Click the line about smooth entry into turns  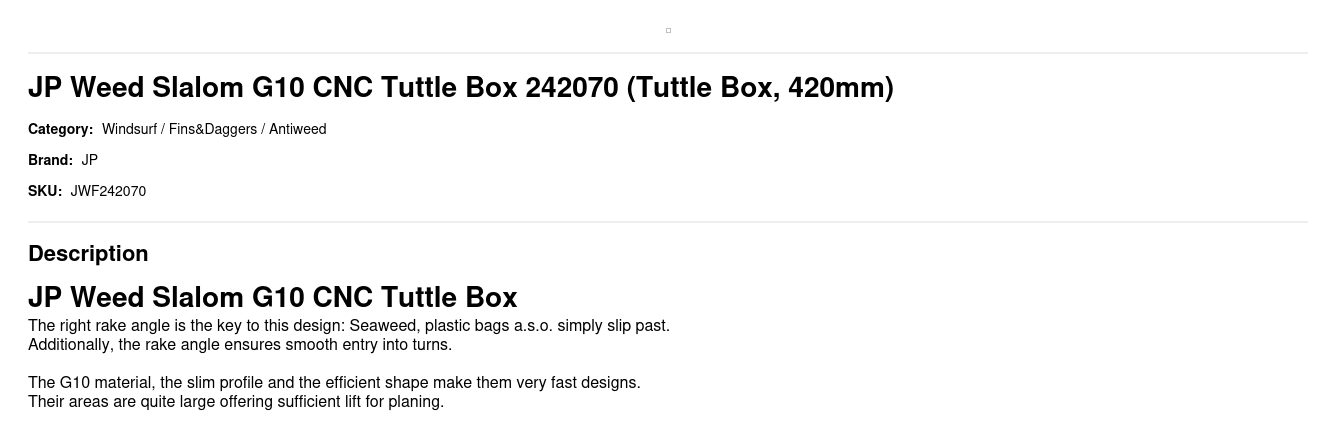240,345
